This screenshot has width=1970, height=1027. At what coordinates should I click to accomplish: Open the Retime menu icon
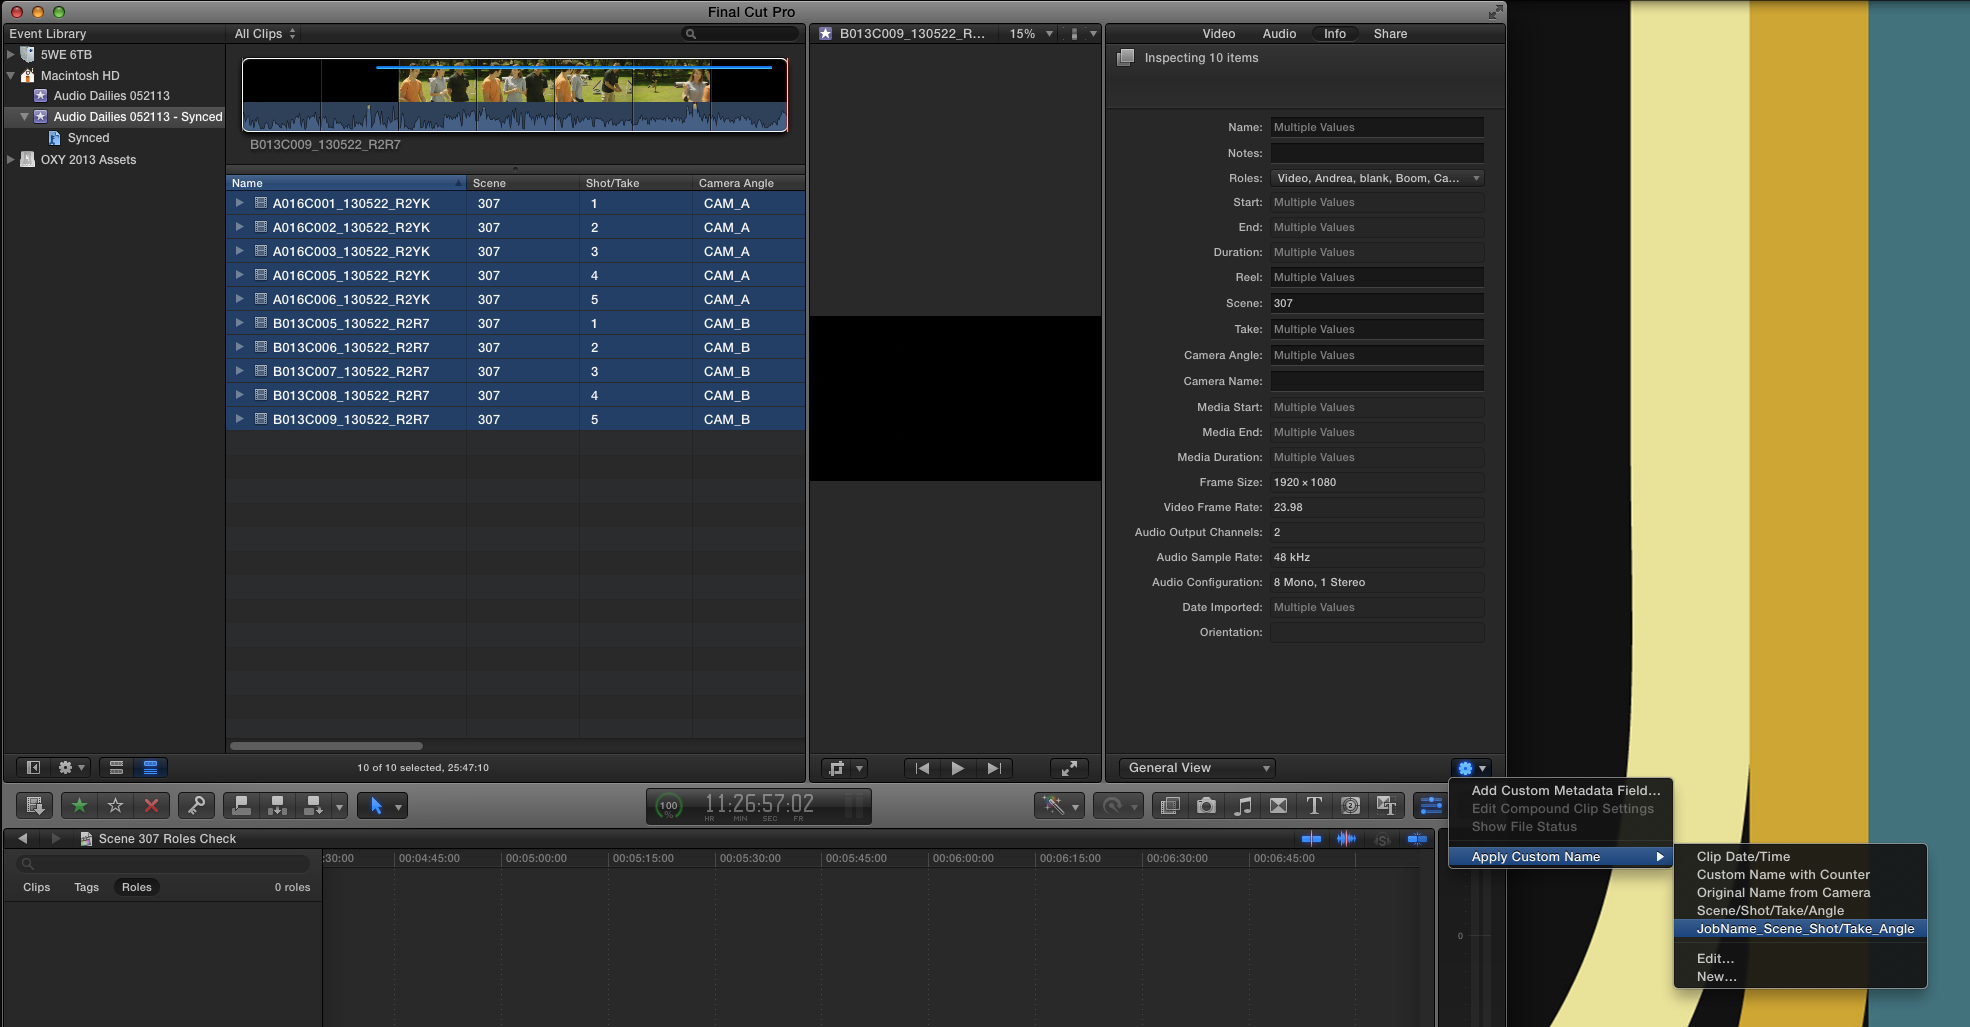(1118, 805)
